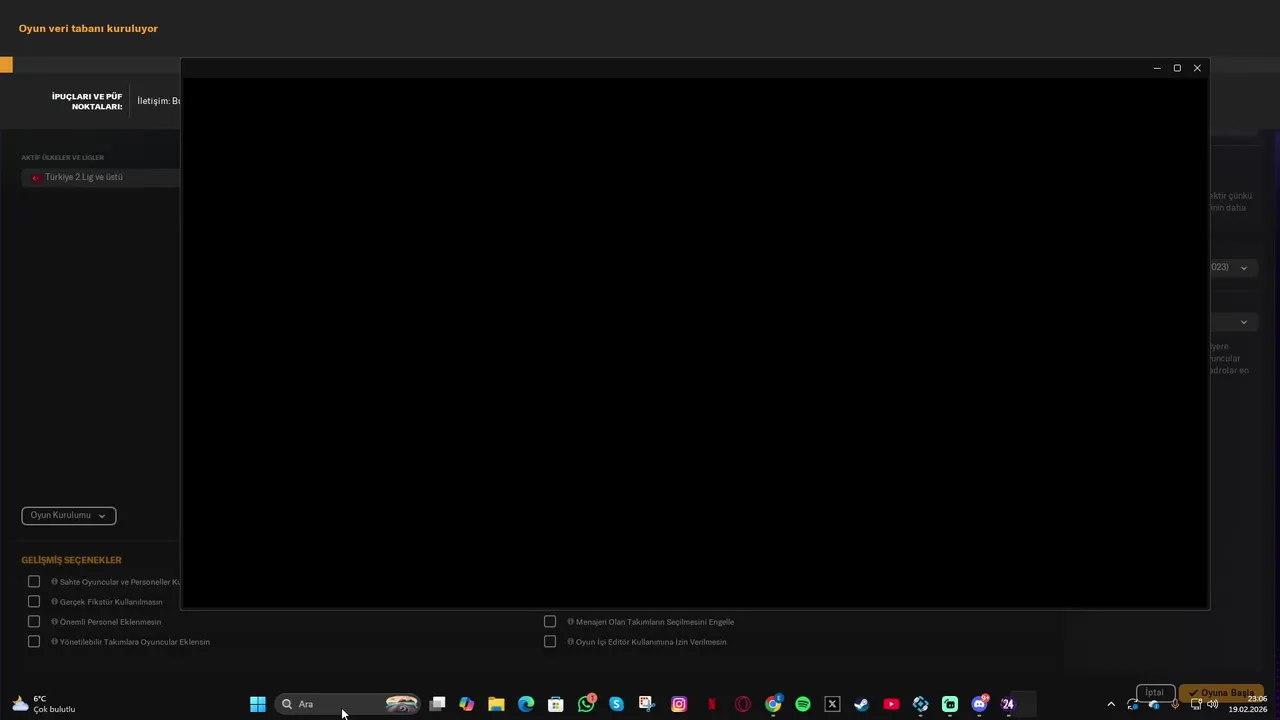This screenshot has width=1280, height=720.
Task: Open Kodi from the taskbar
Action: [921, 704]
